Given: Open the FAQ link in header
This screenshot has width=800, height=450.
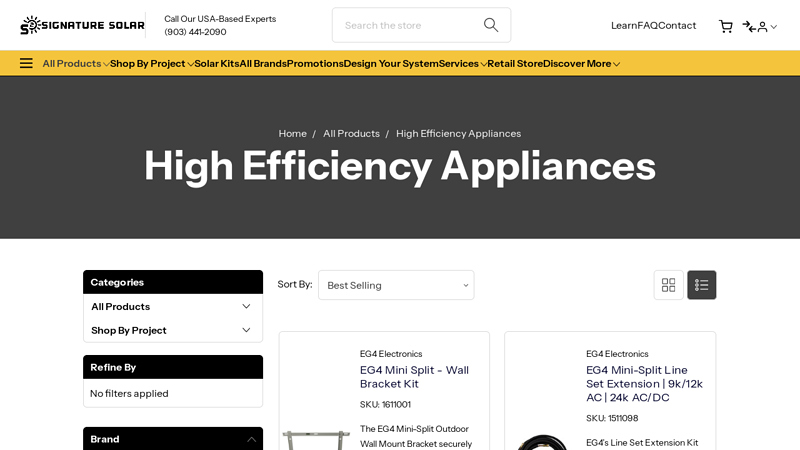Looking at the screenshot, I should point(647,26).
